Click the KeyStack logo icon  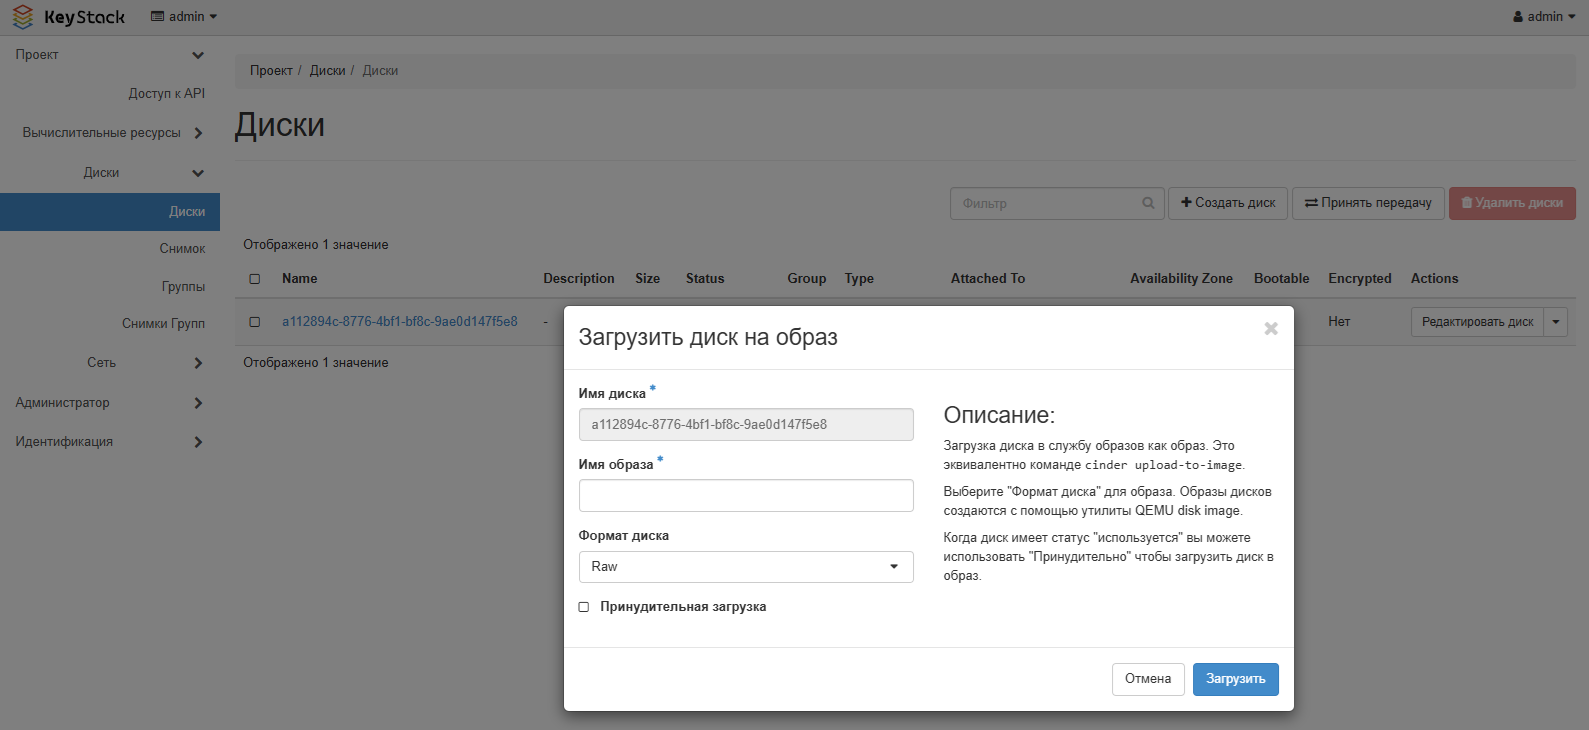click(x=23, y=17)
